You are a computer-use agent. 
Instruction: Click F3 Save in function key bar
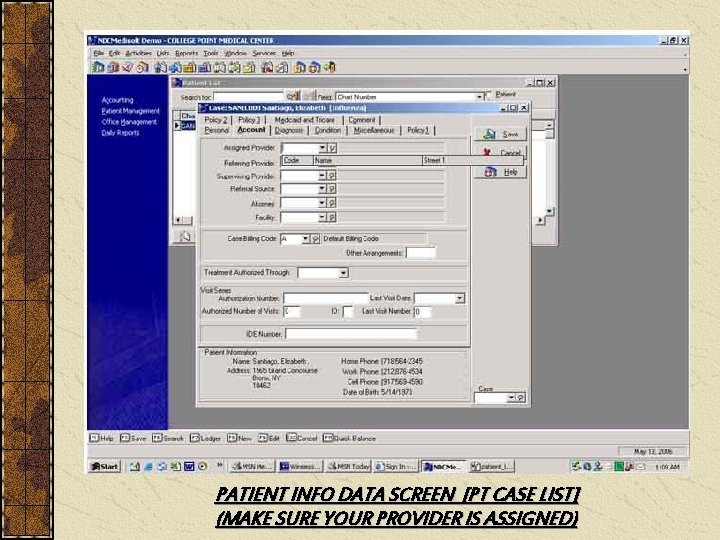[133, 438]
